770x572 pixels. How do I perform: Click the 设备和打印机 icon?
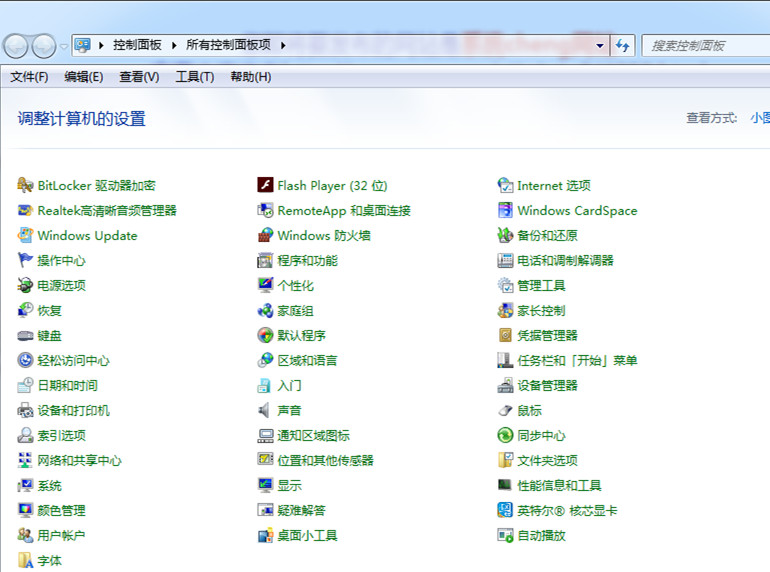point(25,410)
